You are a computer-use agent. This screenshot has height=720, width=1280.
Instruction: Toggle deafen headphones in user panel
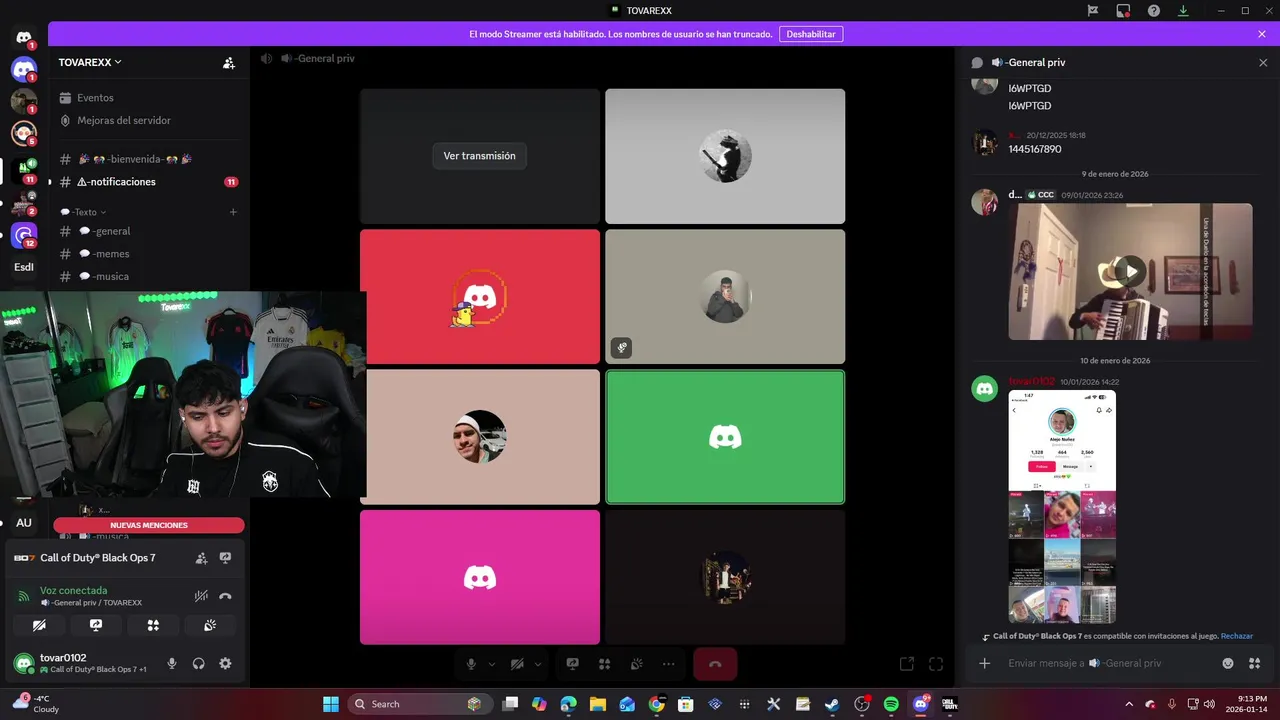(198, 663)
